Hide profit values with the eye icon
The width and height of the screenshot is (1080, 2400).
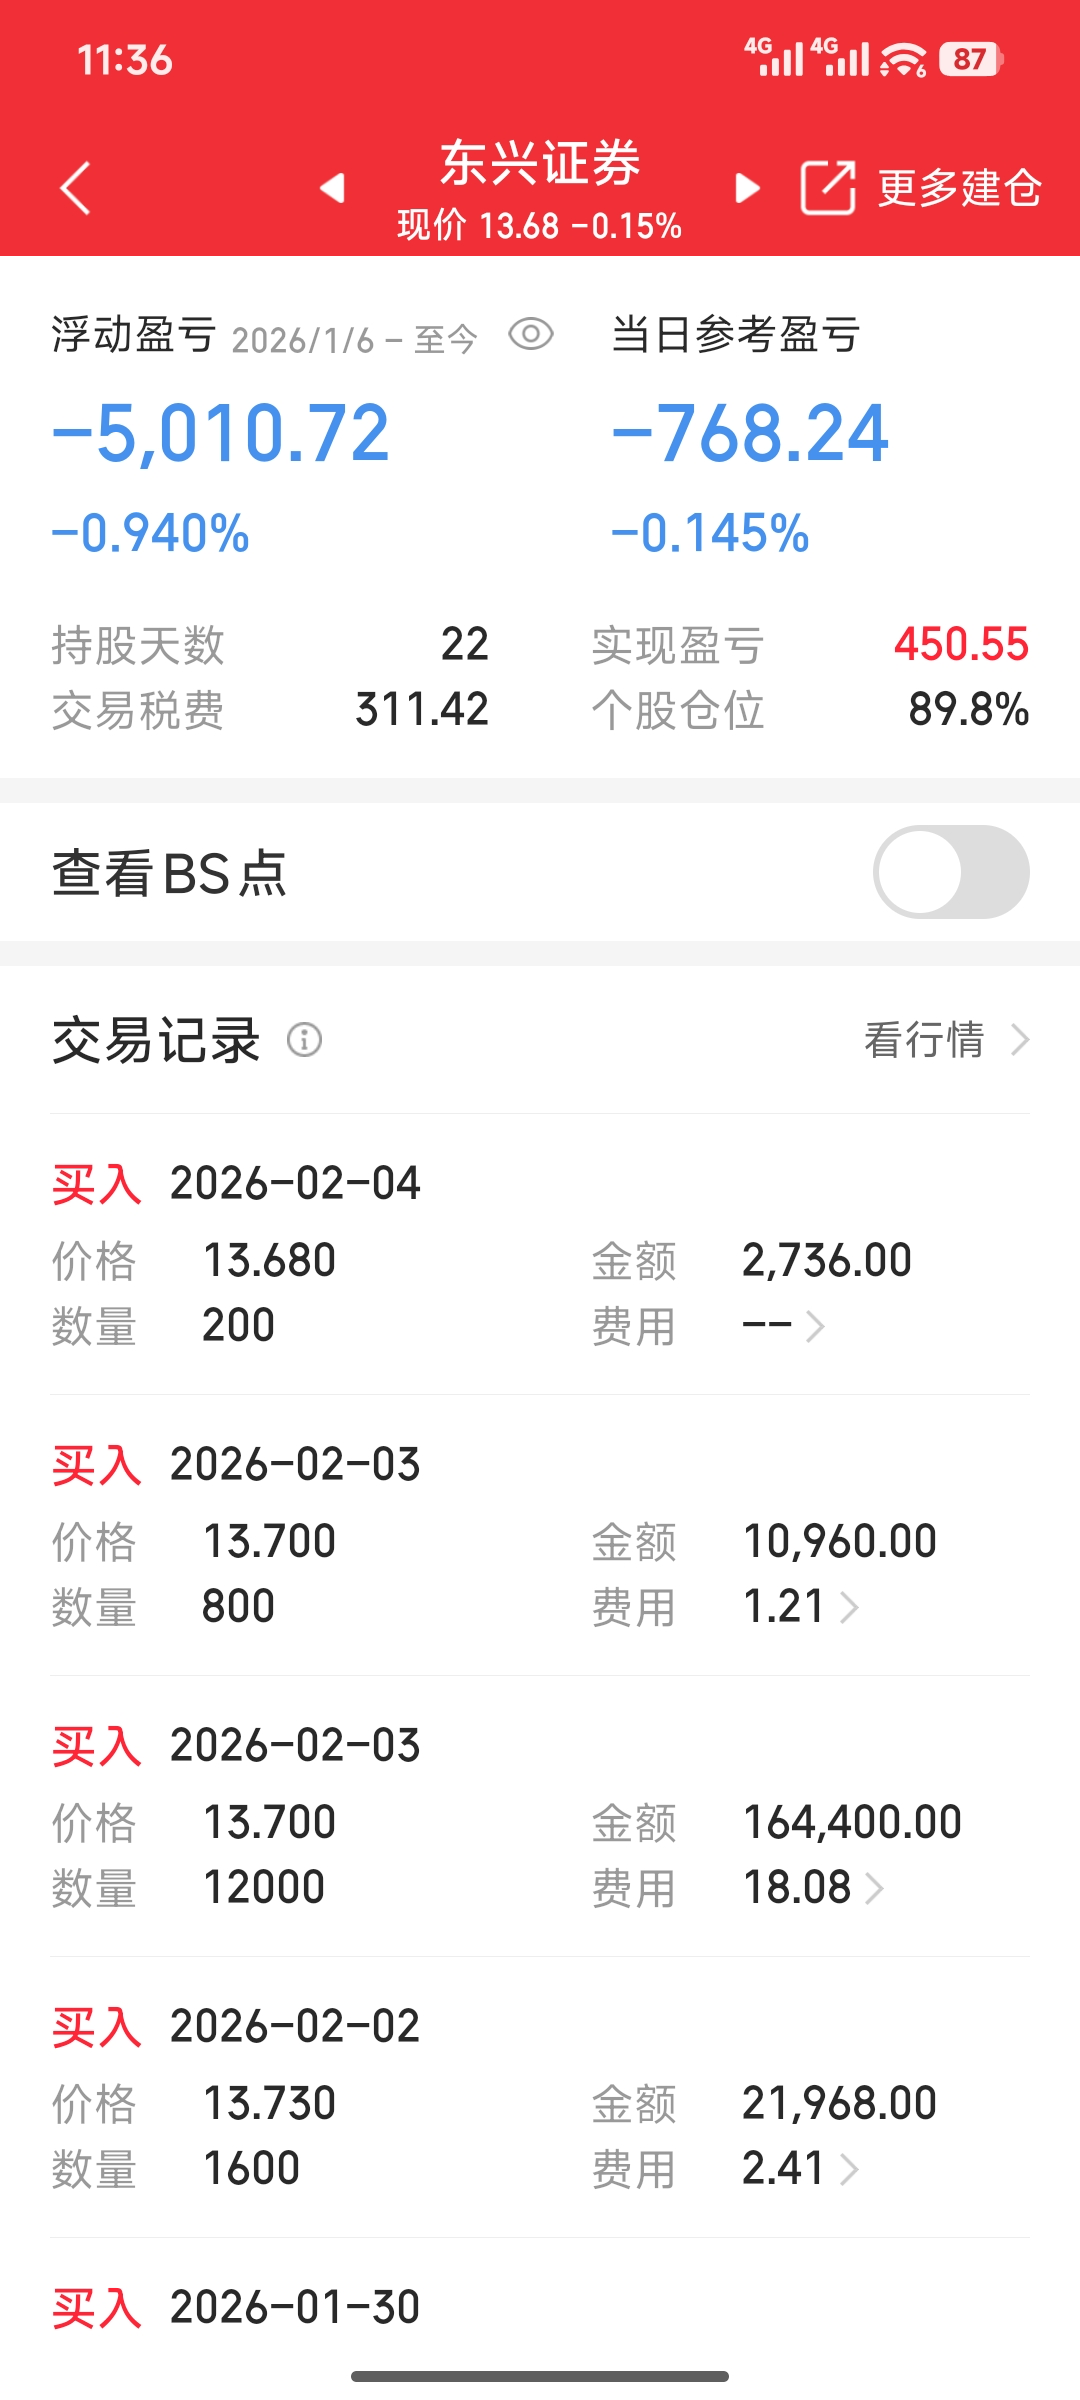(531, 334)
